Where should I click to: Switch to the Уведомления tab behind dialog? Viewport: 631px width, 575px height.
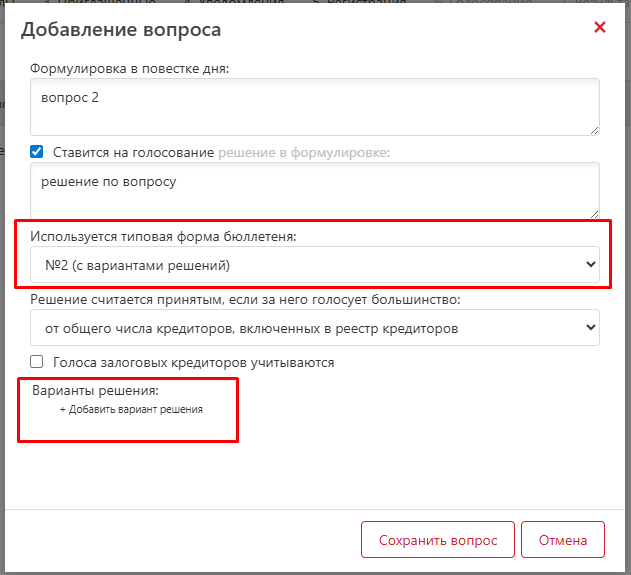click(x=237, y=2)
